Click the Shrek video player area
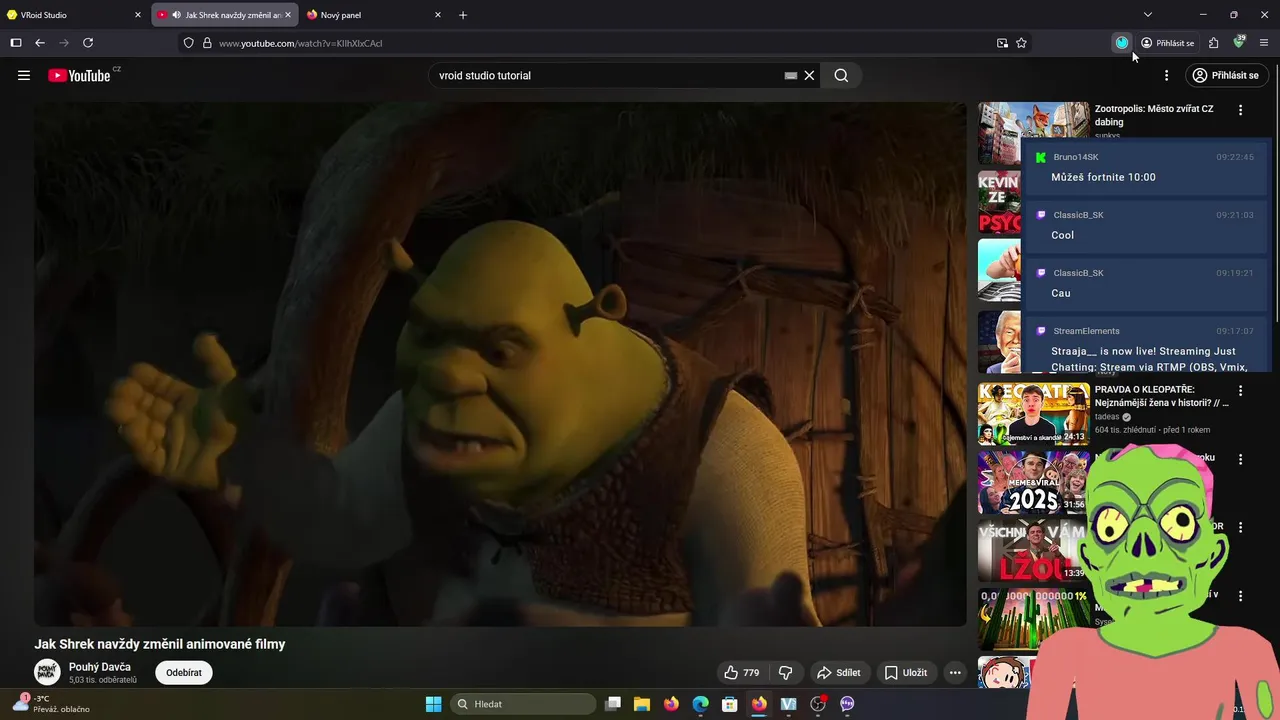 click(500, 364)
